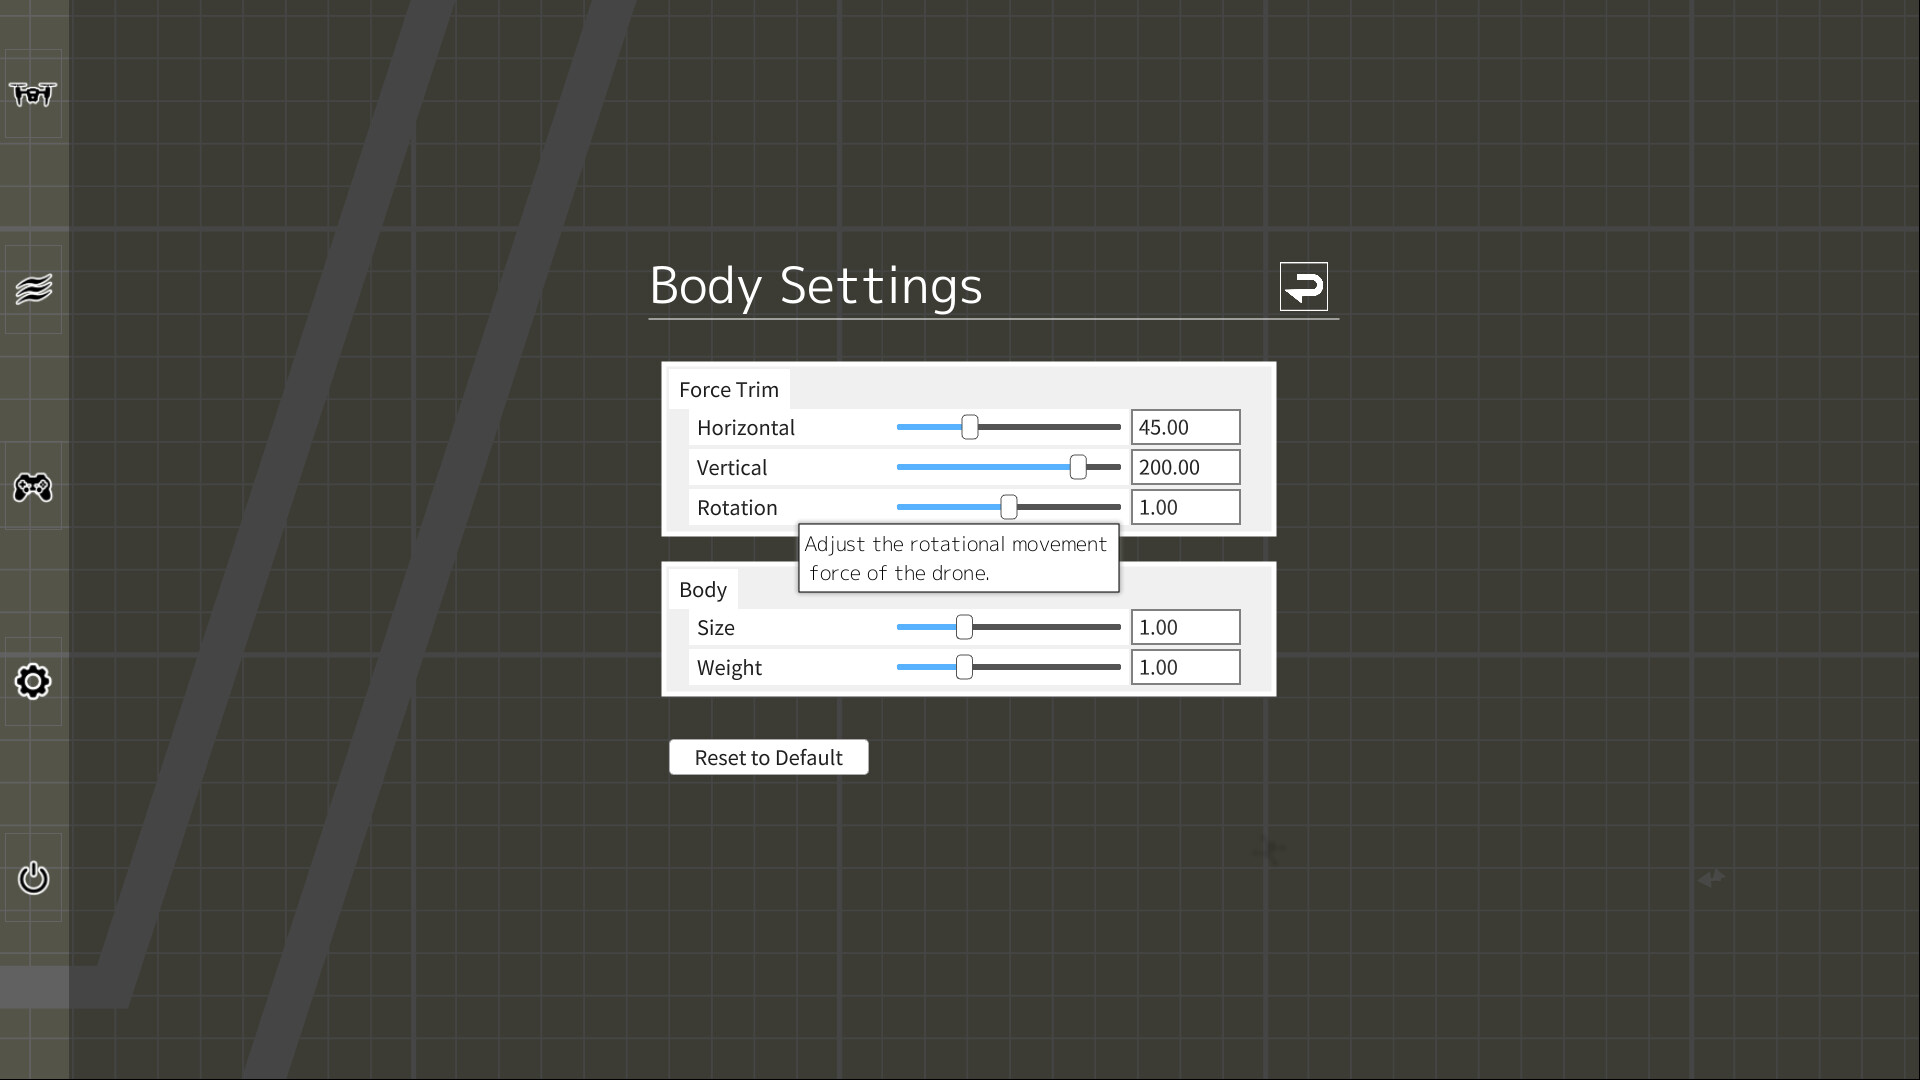Viewport: 1920px width, 1080px height.
Task: Click the Body Settings title text
Action: (x=815, y=287)
